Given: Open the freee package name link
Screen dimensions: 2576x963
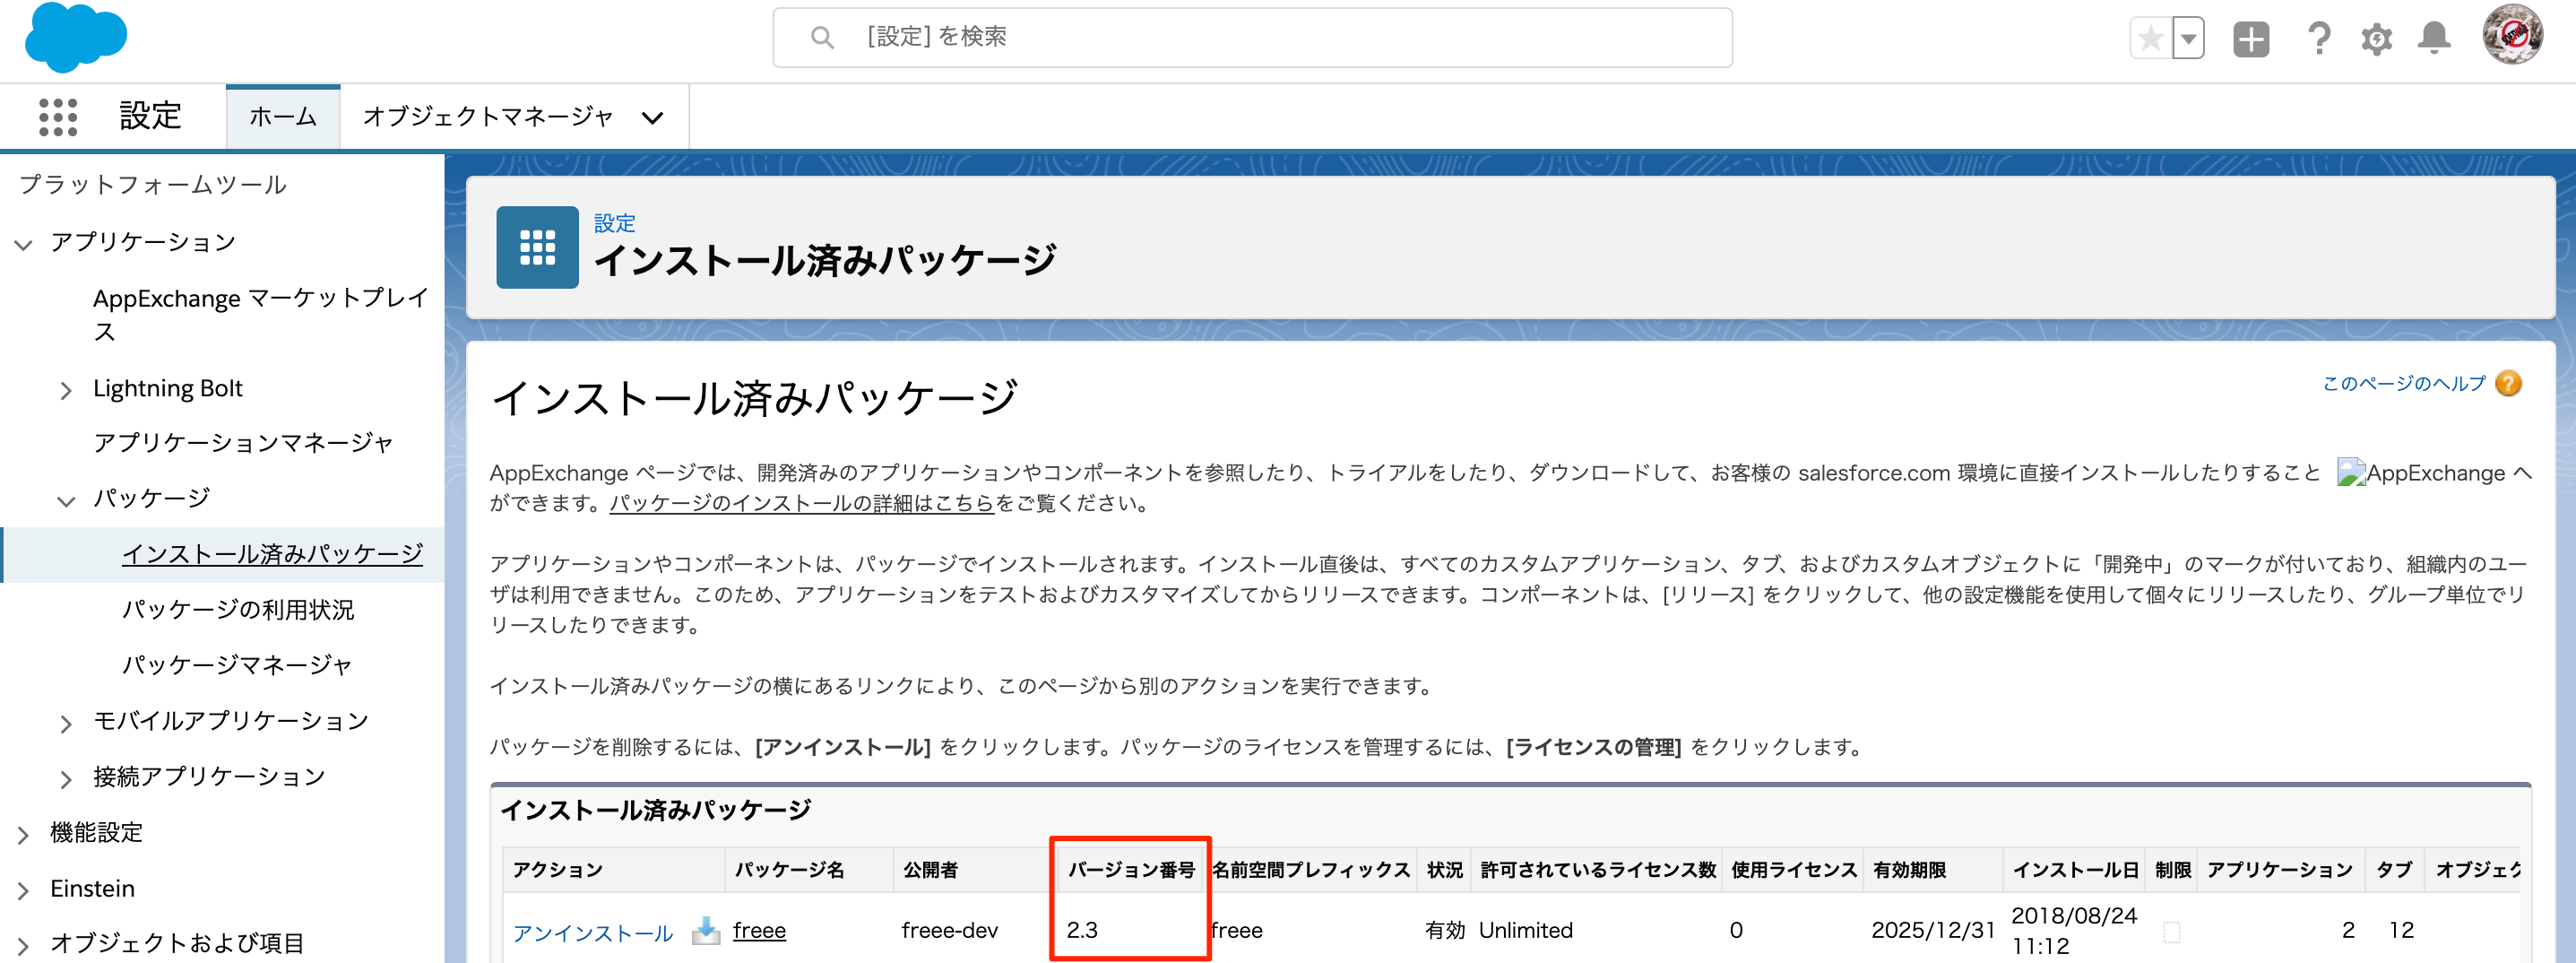Looking at the screenshot, I should pyautogui.click(x=759, y=930).
